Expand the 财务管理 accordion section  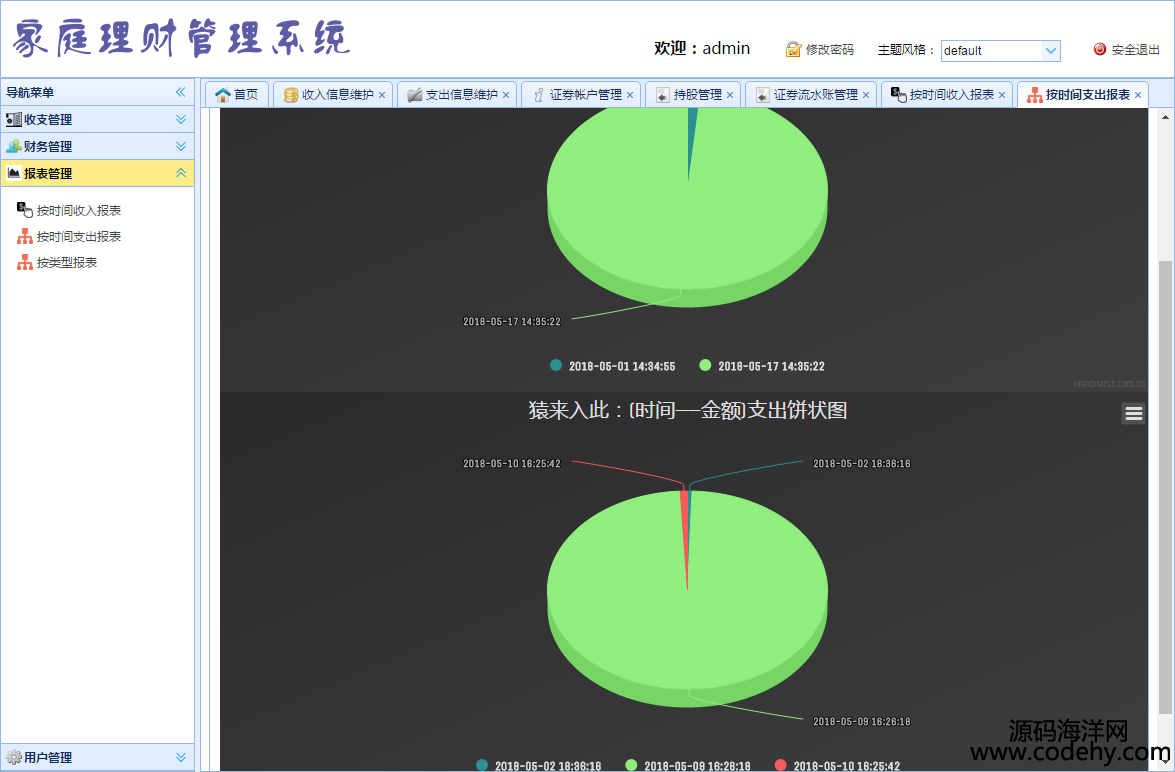click(x=181, y=146)
